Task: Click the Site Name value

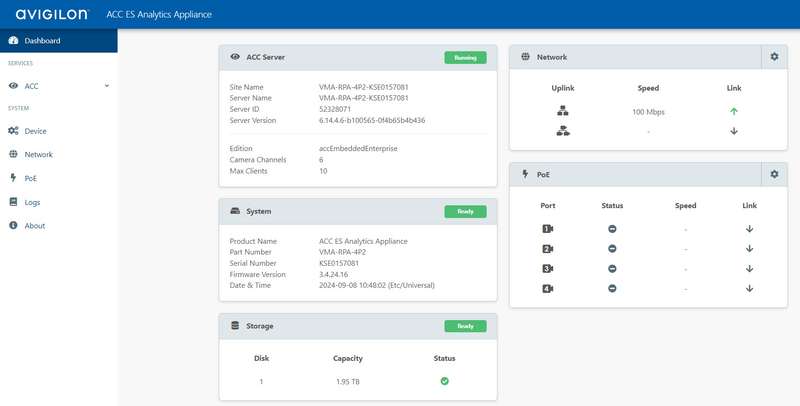Action: point(363,87)
